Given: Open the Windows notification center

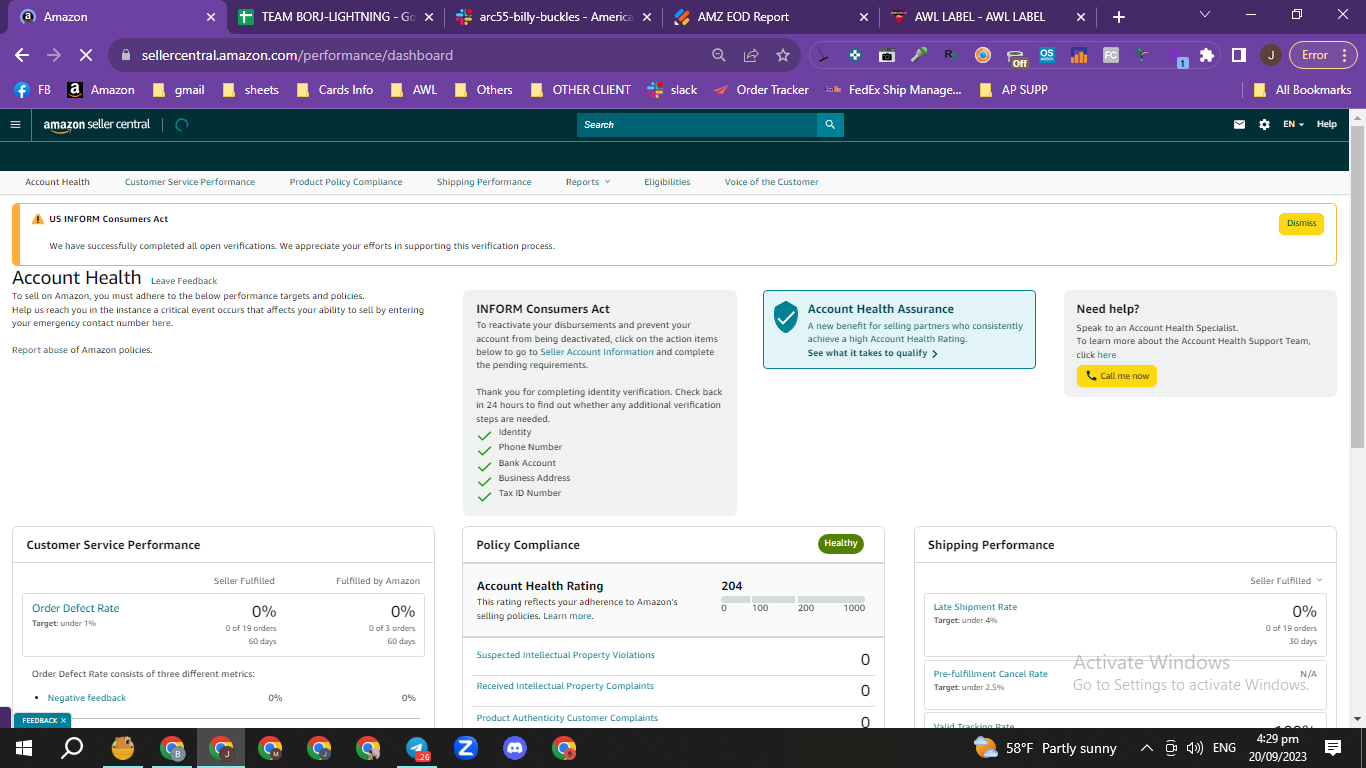Looking at the screenshot, I should pos(1333,748).
